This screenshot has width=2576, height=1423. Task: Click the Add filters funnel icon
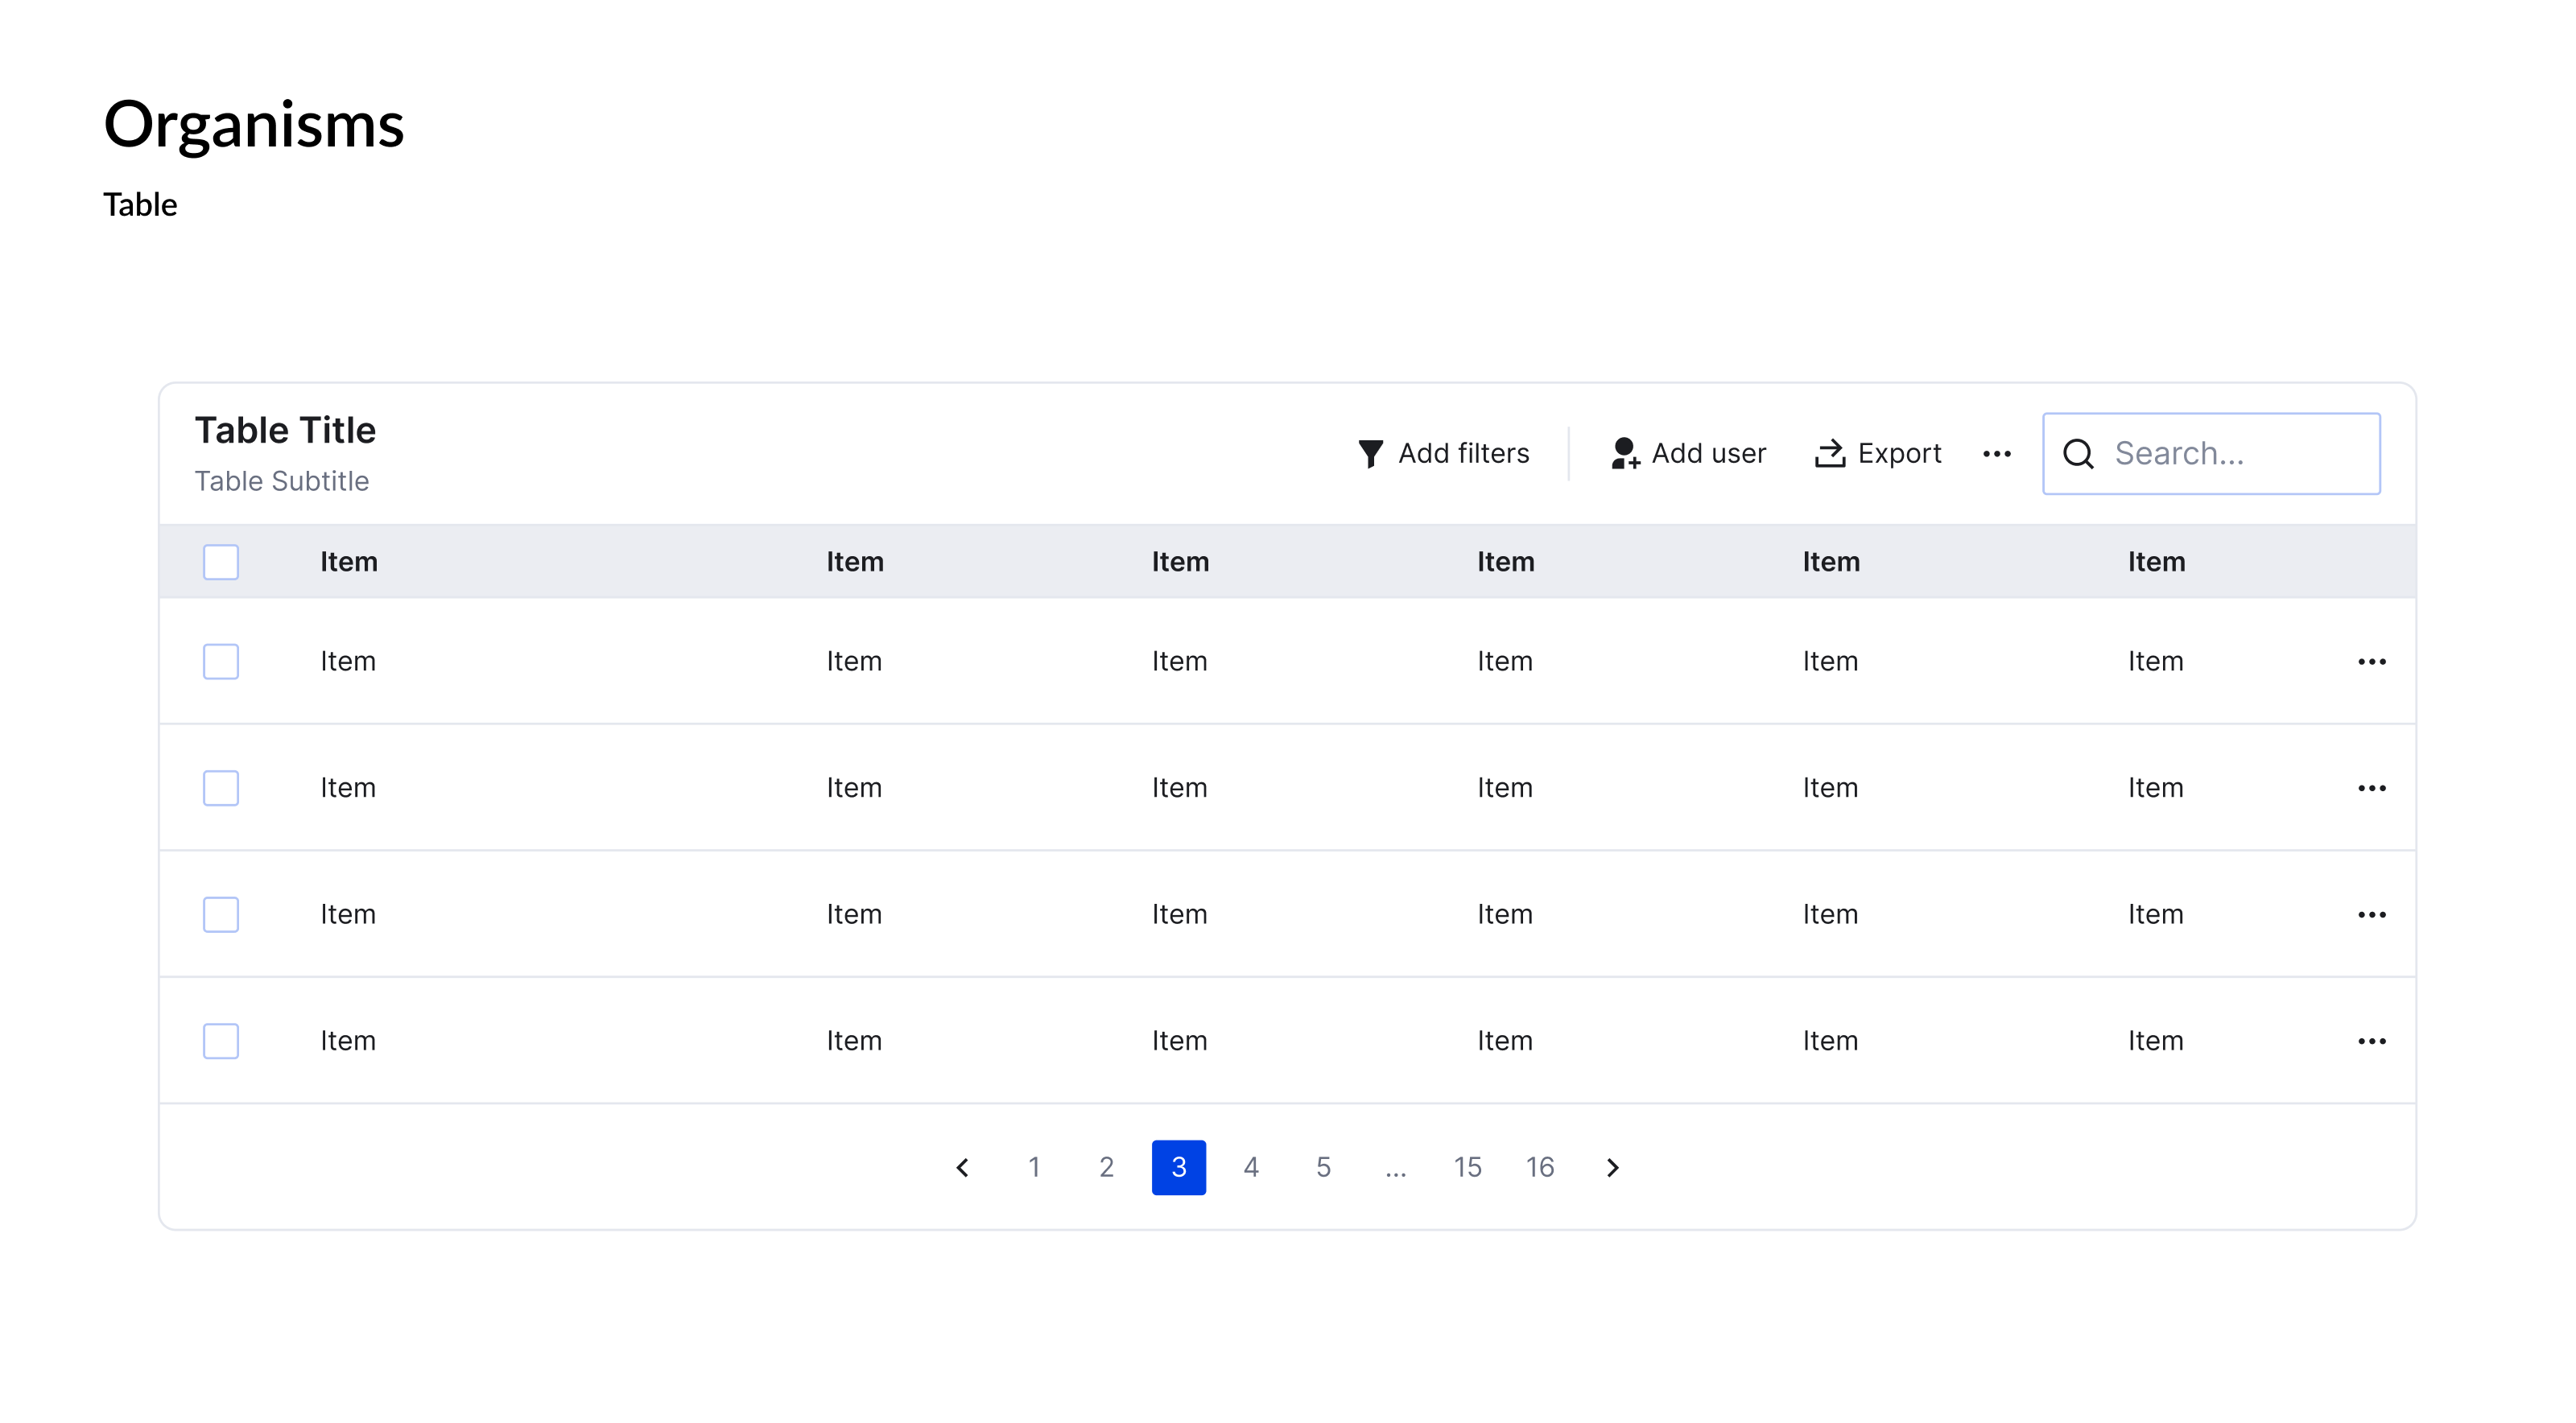1370,454
